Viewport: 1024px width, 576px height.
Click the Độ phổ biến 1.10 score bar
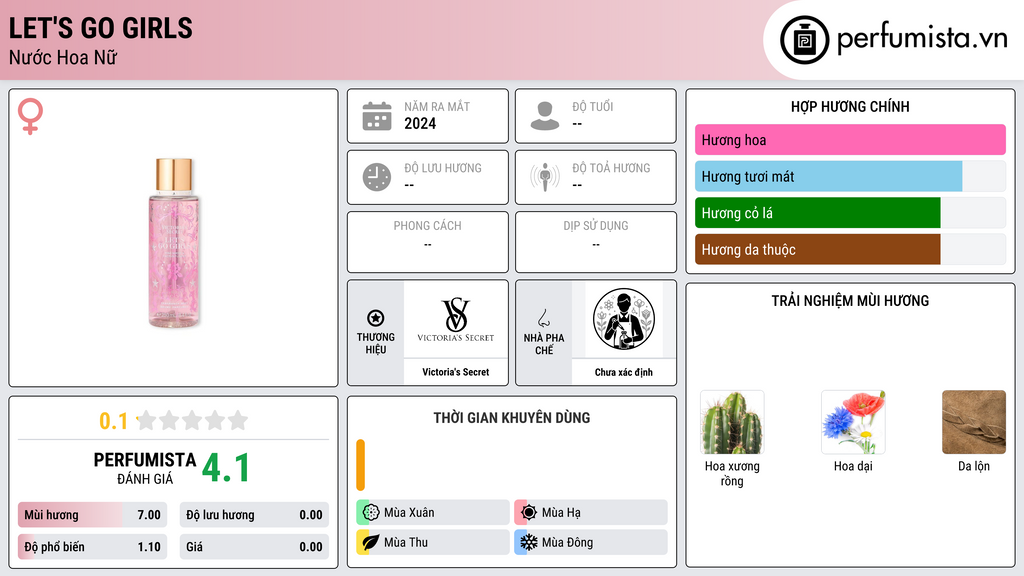[x=93, y=547]
